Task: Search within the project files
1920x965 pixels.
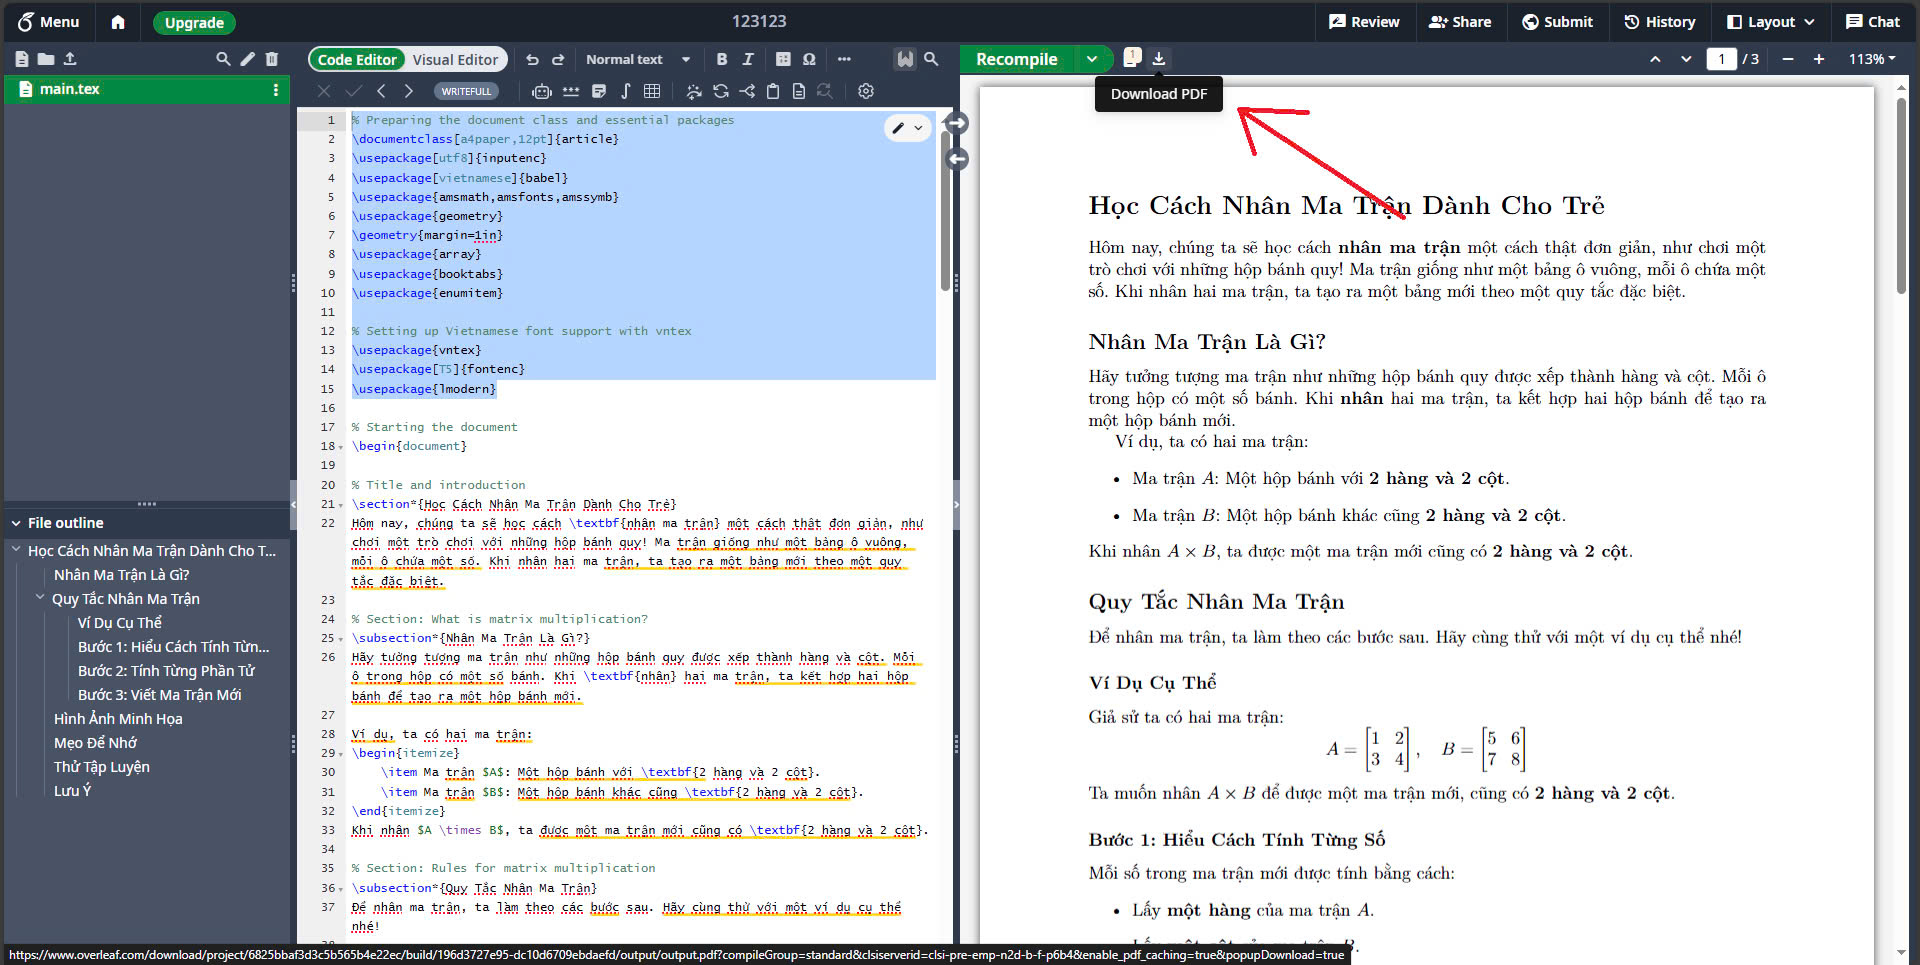Action: click(222, 59)
